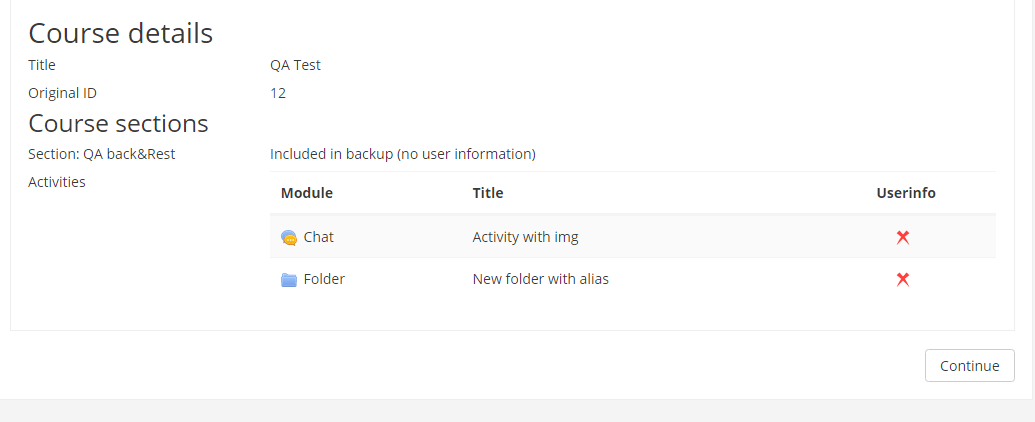
Task: Click the Module column header
Action: 307,193
